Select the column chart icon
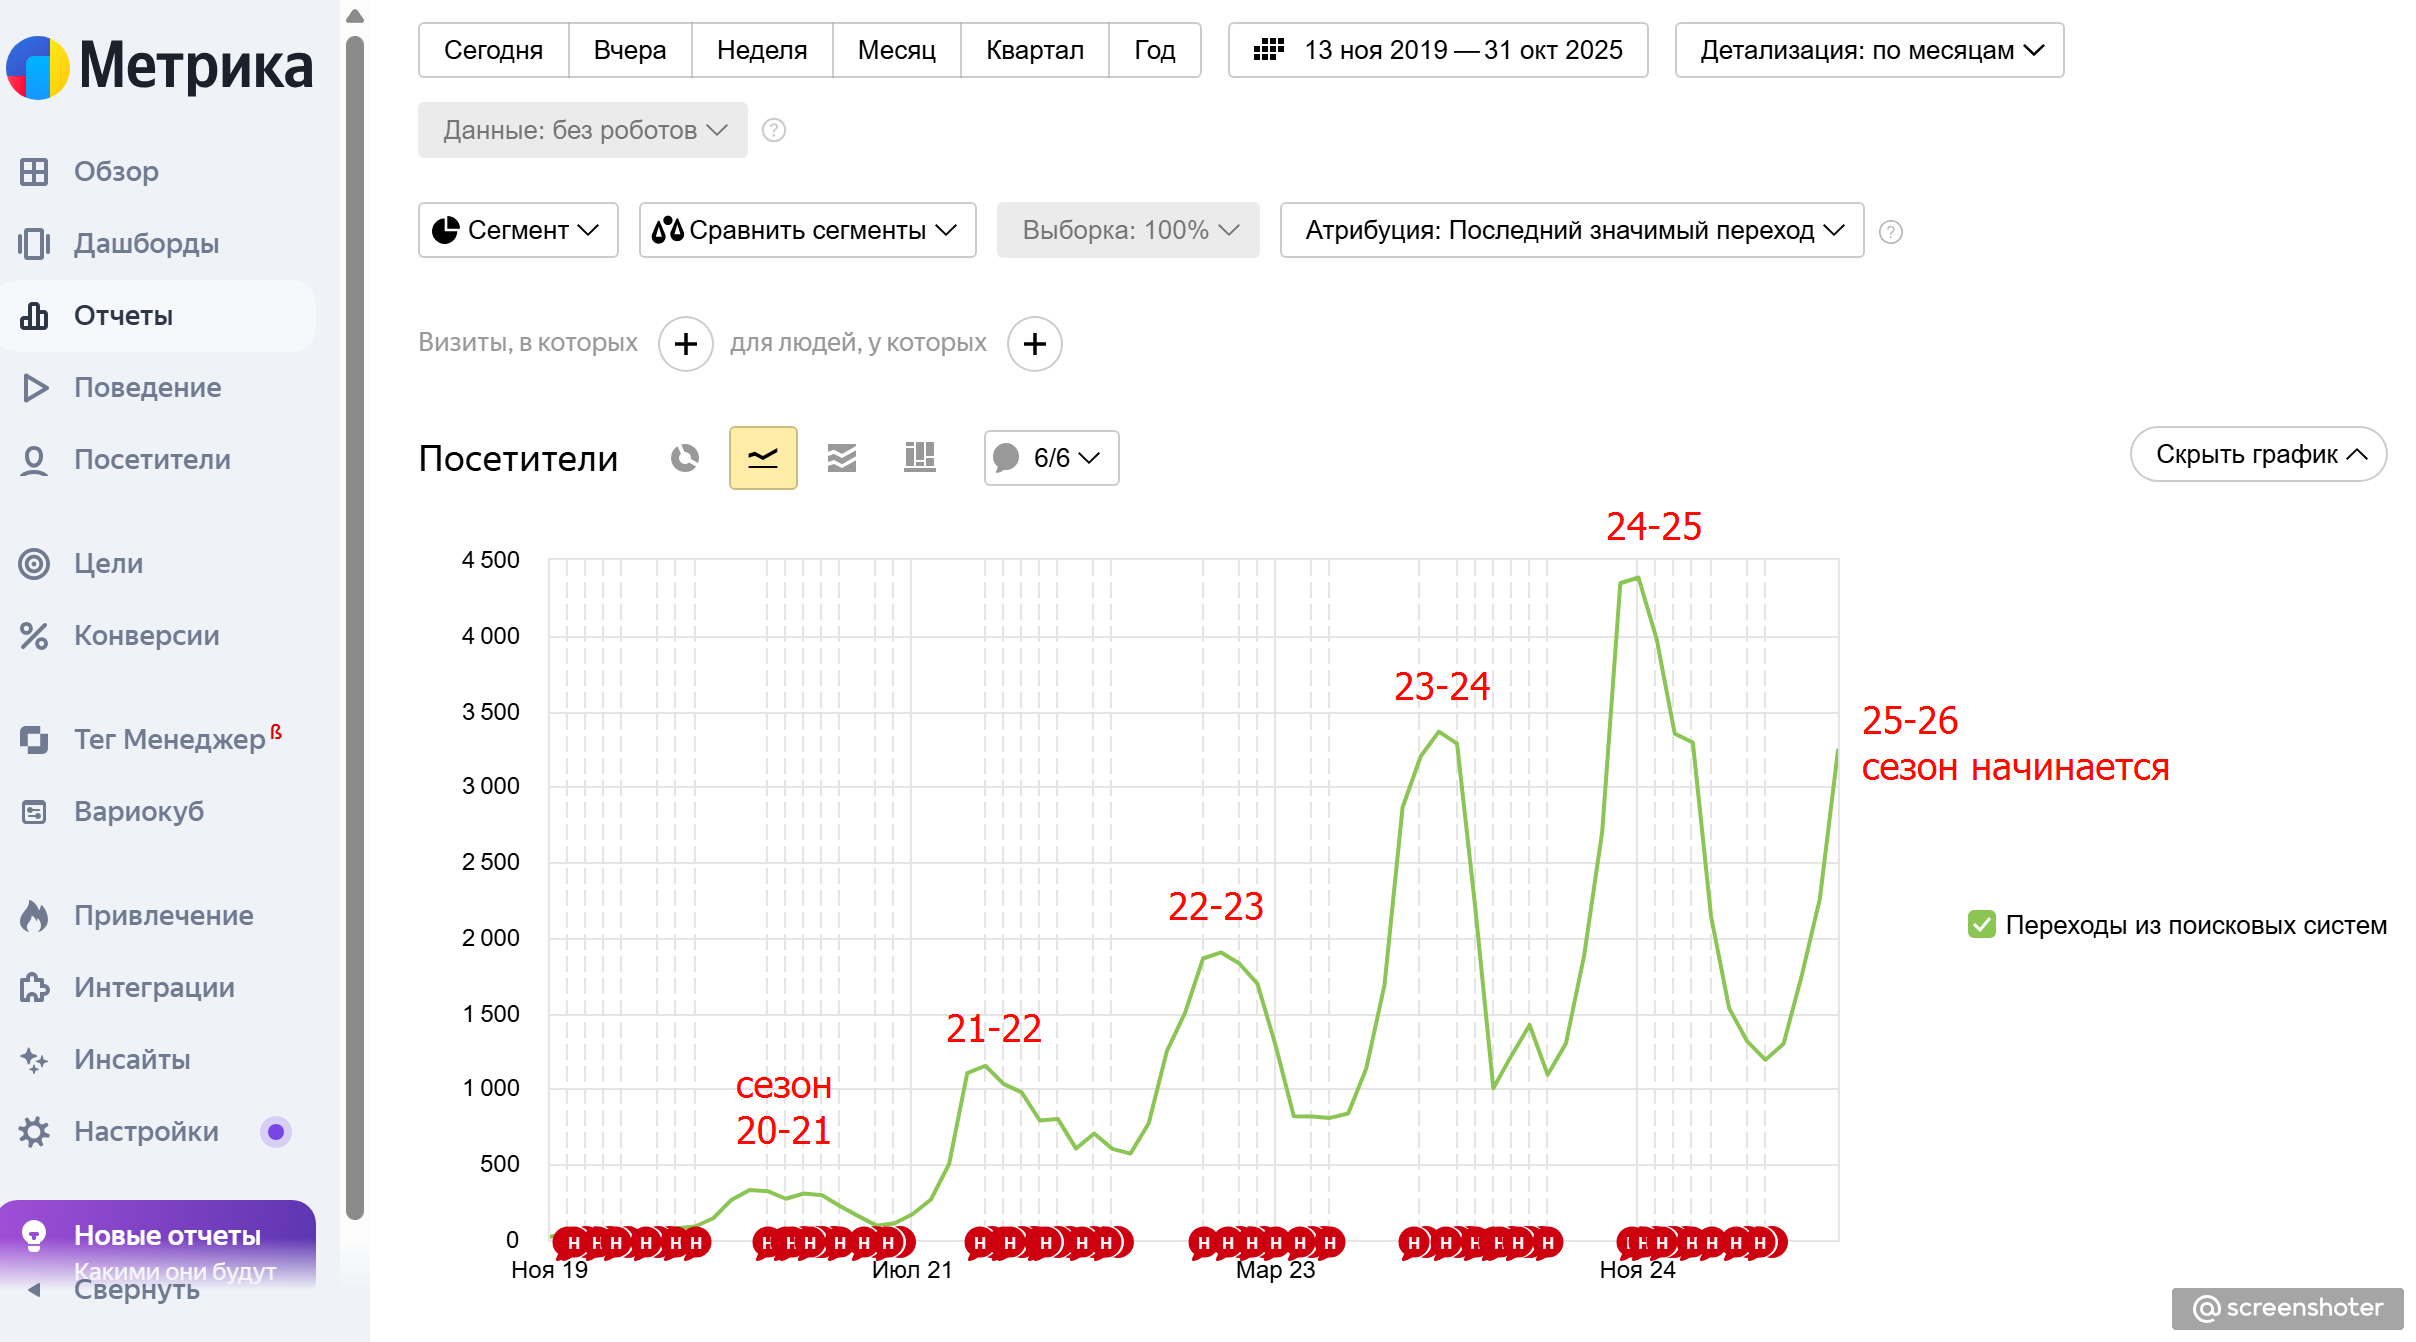Viewport: 2416px width, 1342px height. pyautogui.click(x=919, y=458)
